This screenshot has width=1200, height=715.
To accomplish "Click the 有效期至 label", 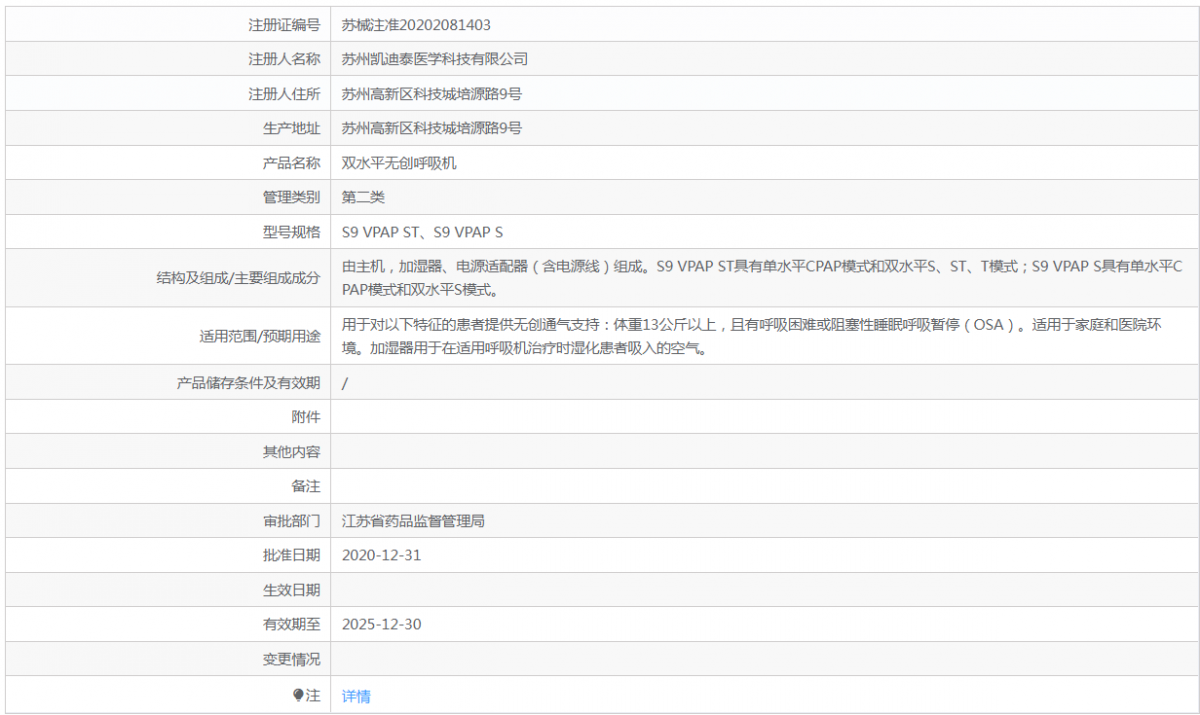I will 291,624.
